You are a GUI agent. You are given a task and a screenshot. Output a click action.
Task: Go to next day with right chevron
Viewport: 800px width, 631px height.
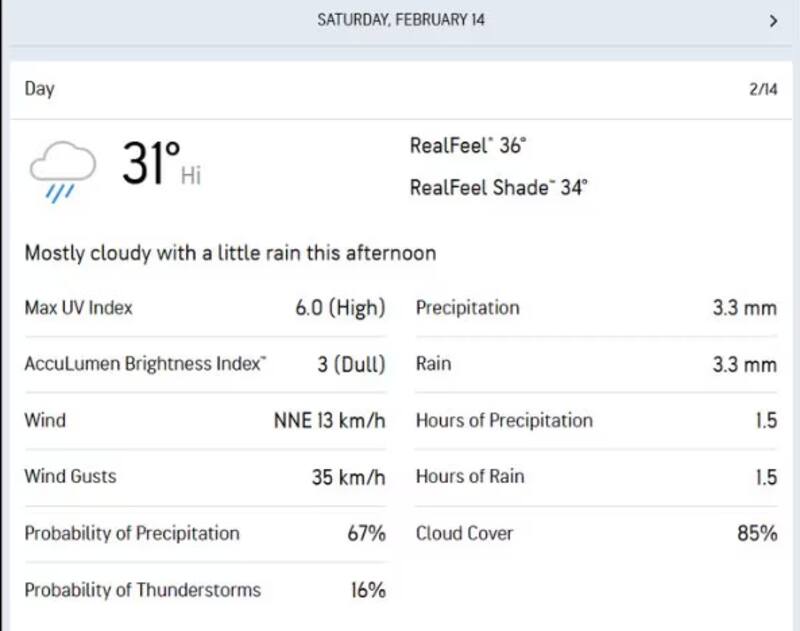point(773,21)
